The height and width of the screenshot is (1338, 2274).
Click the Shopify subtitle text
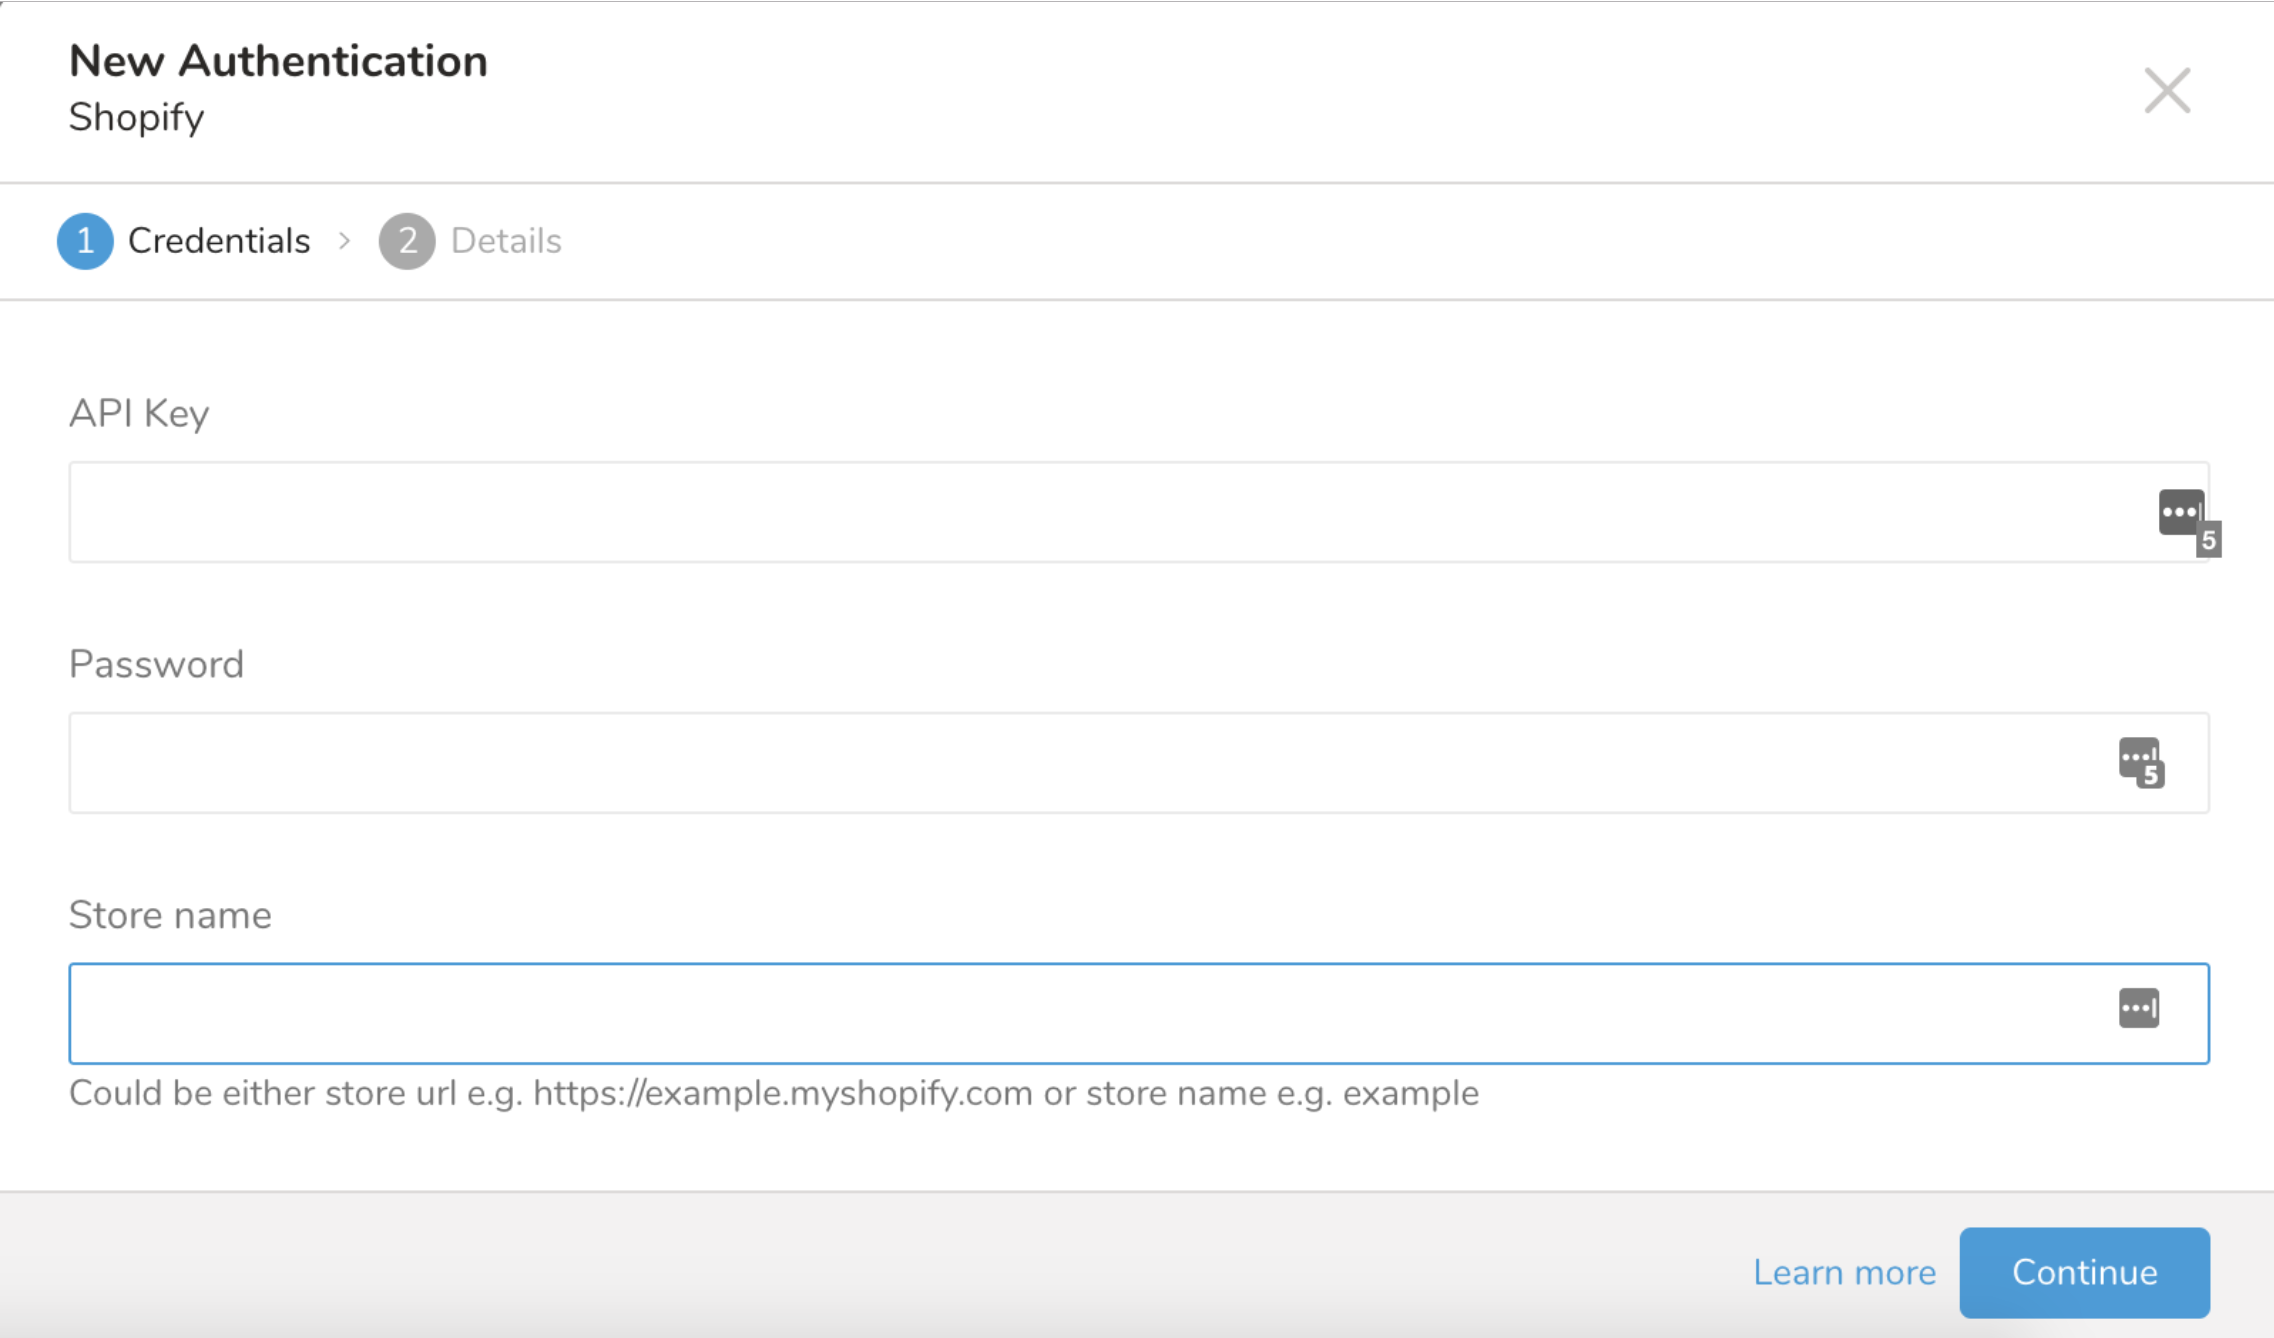[136, 117]
